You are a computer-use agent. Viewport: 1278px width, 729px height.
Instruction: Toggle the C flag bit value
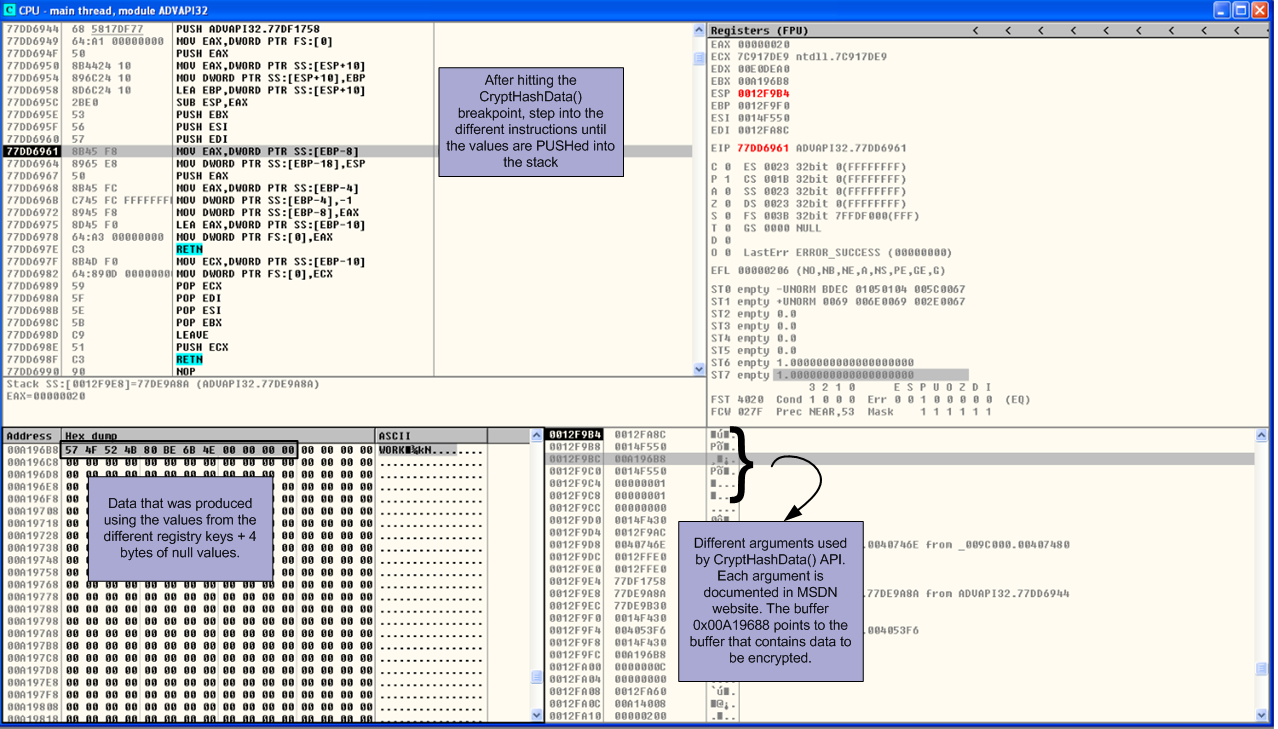(725, 167)
